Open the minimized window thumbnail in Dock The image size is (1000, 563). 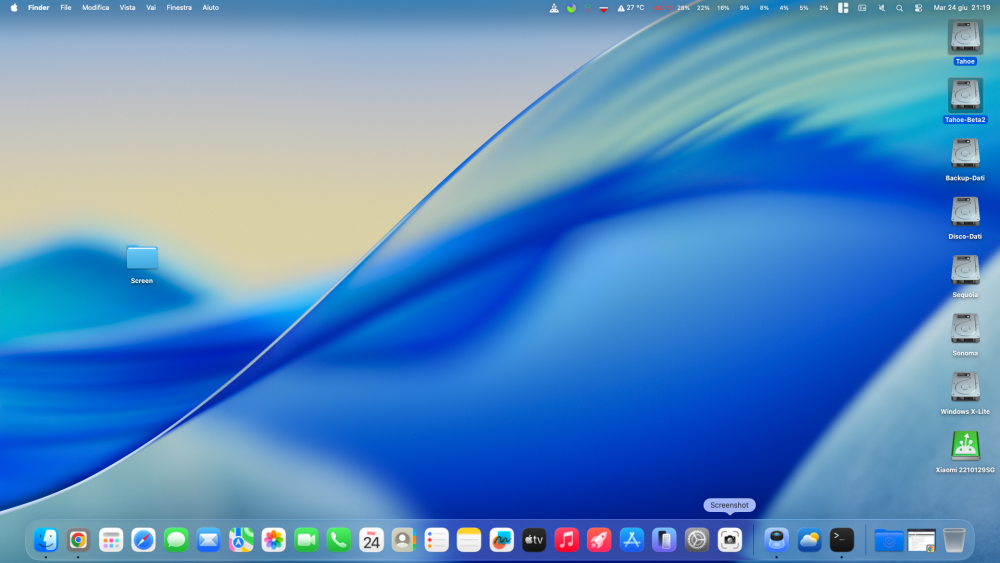click(922, 540)
